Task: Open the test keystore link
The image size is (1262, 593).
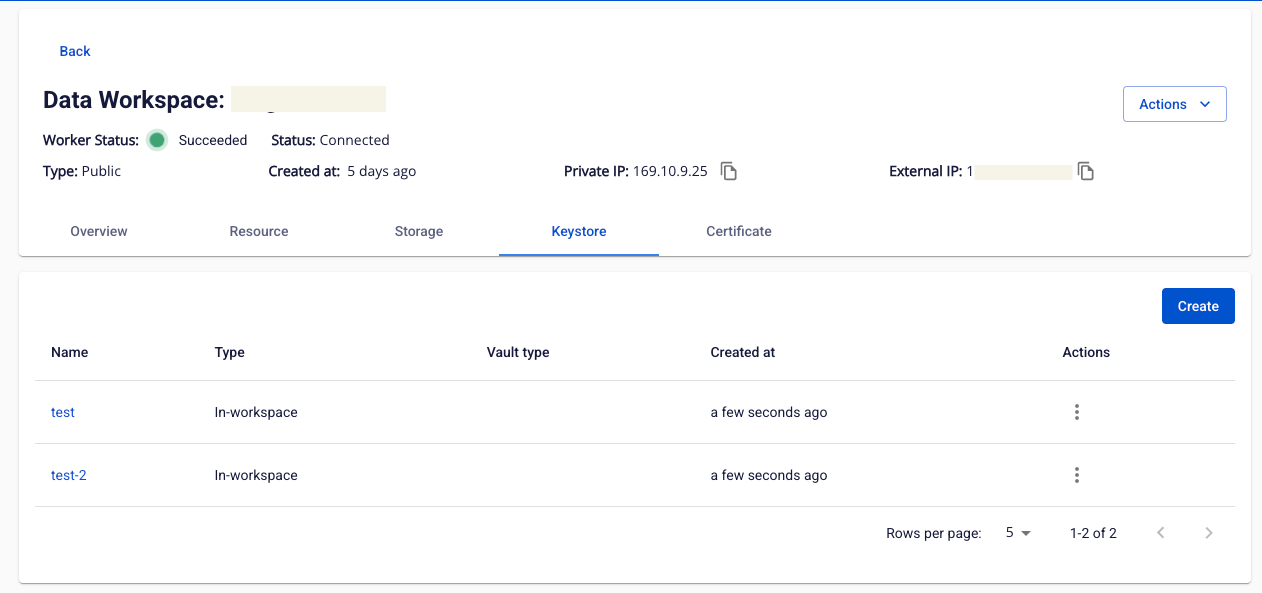Action: coord(63,412)
